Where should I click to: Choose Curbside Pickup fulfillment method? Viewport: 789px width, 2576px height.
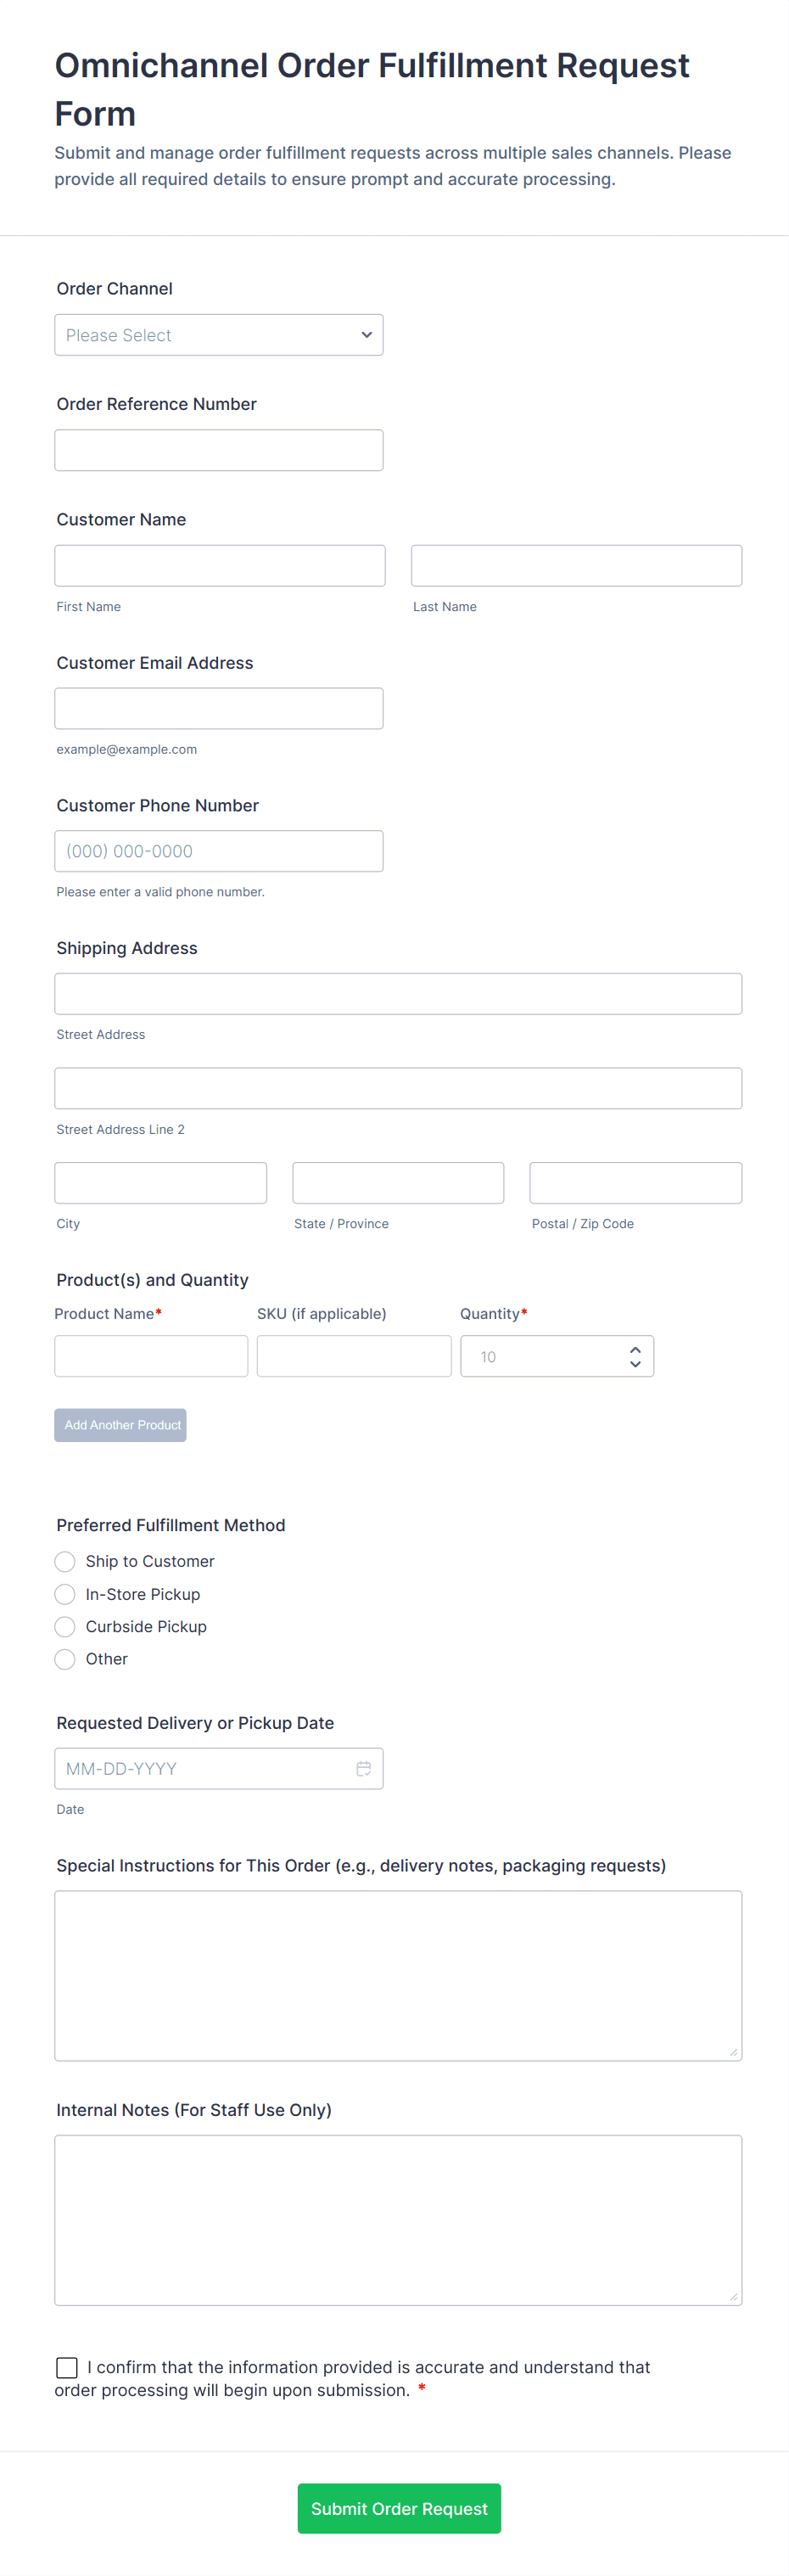[65, 1626]
